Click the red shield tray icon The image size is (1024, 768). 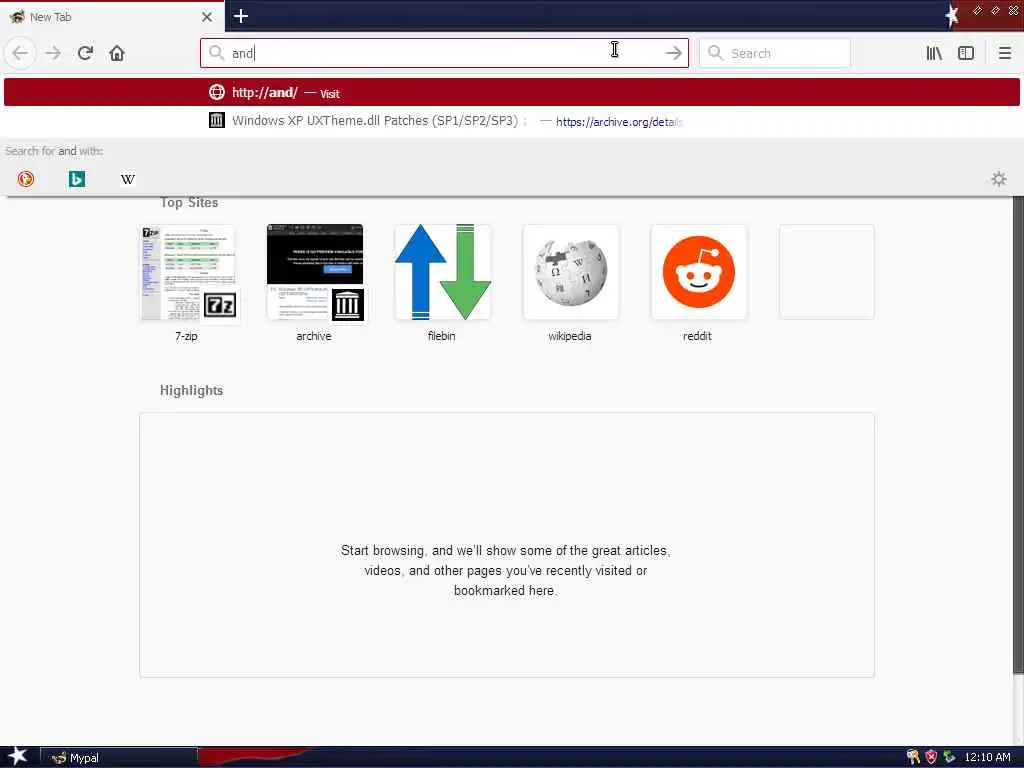tap(931, 757)
